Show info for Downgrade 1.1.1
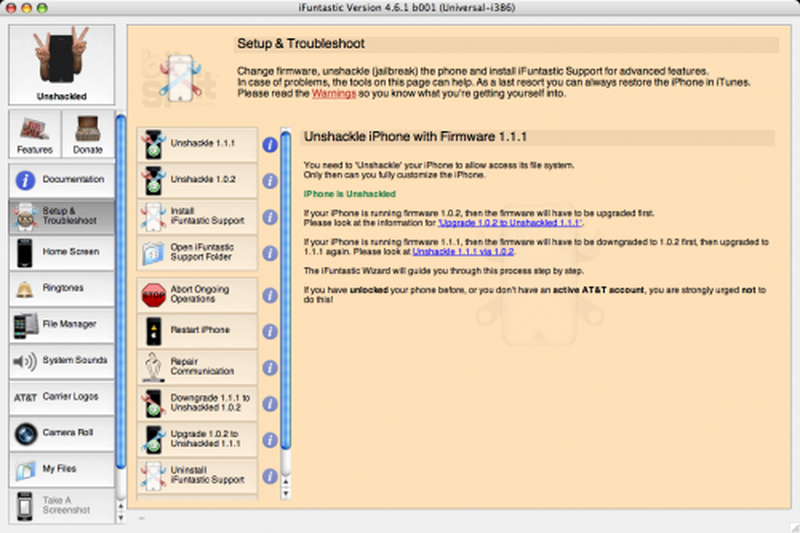 pos(270,404)
